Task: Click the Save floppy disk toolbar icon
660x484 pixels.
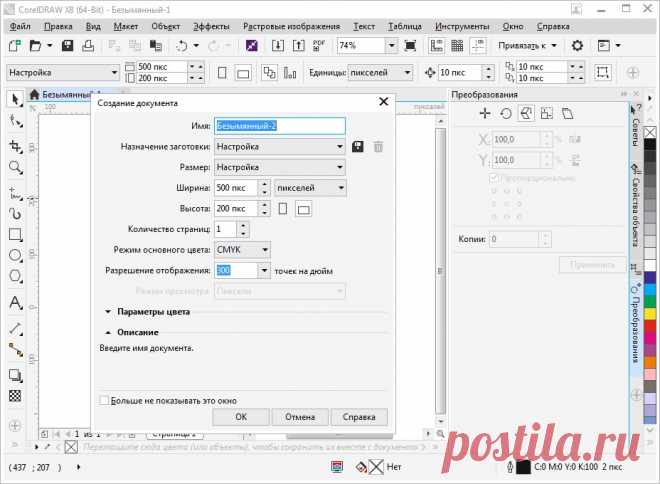Action: point(67,45)
